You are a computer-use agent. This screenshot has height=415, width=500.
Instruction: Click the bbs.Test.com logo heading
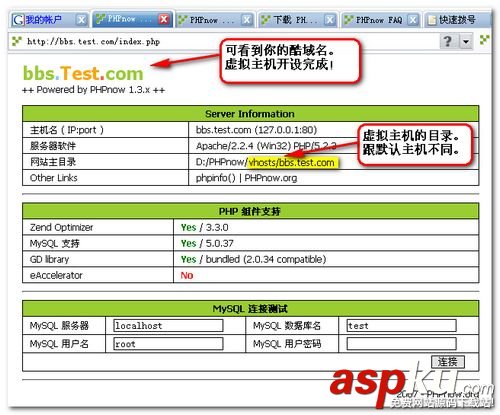(83, 73)
